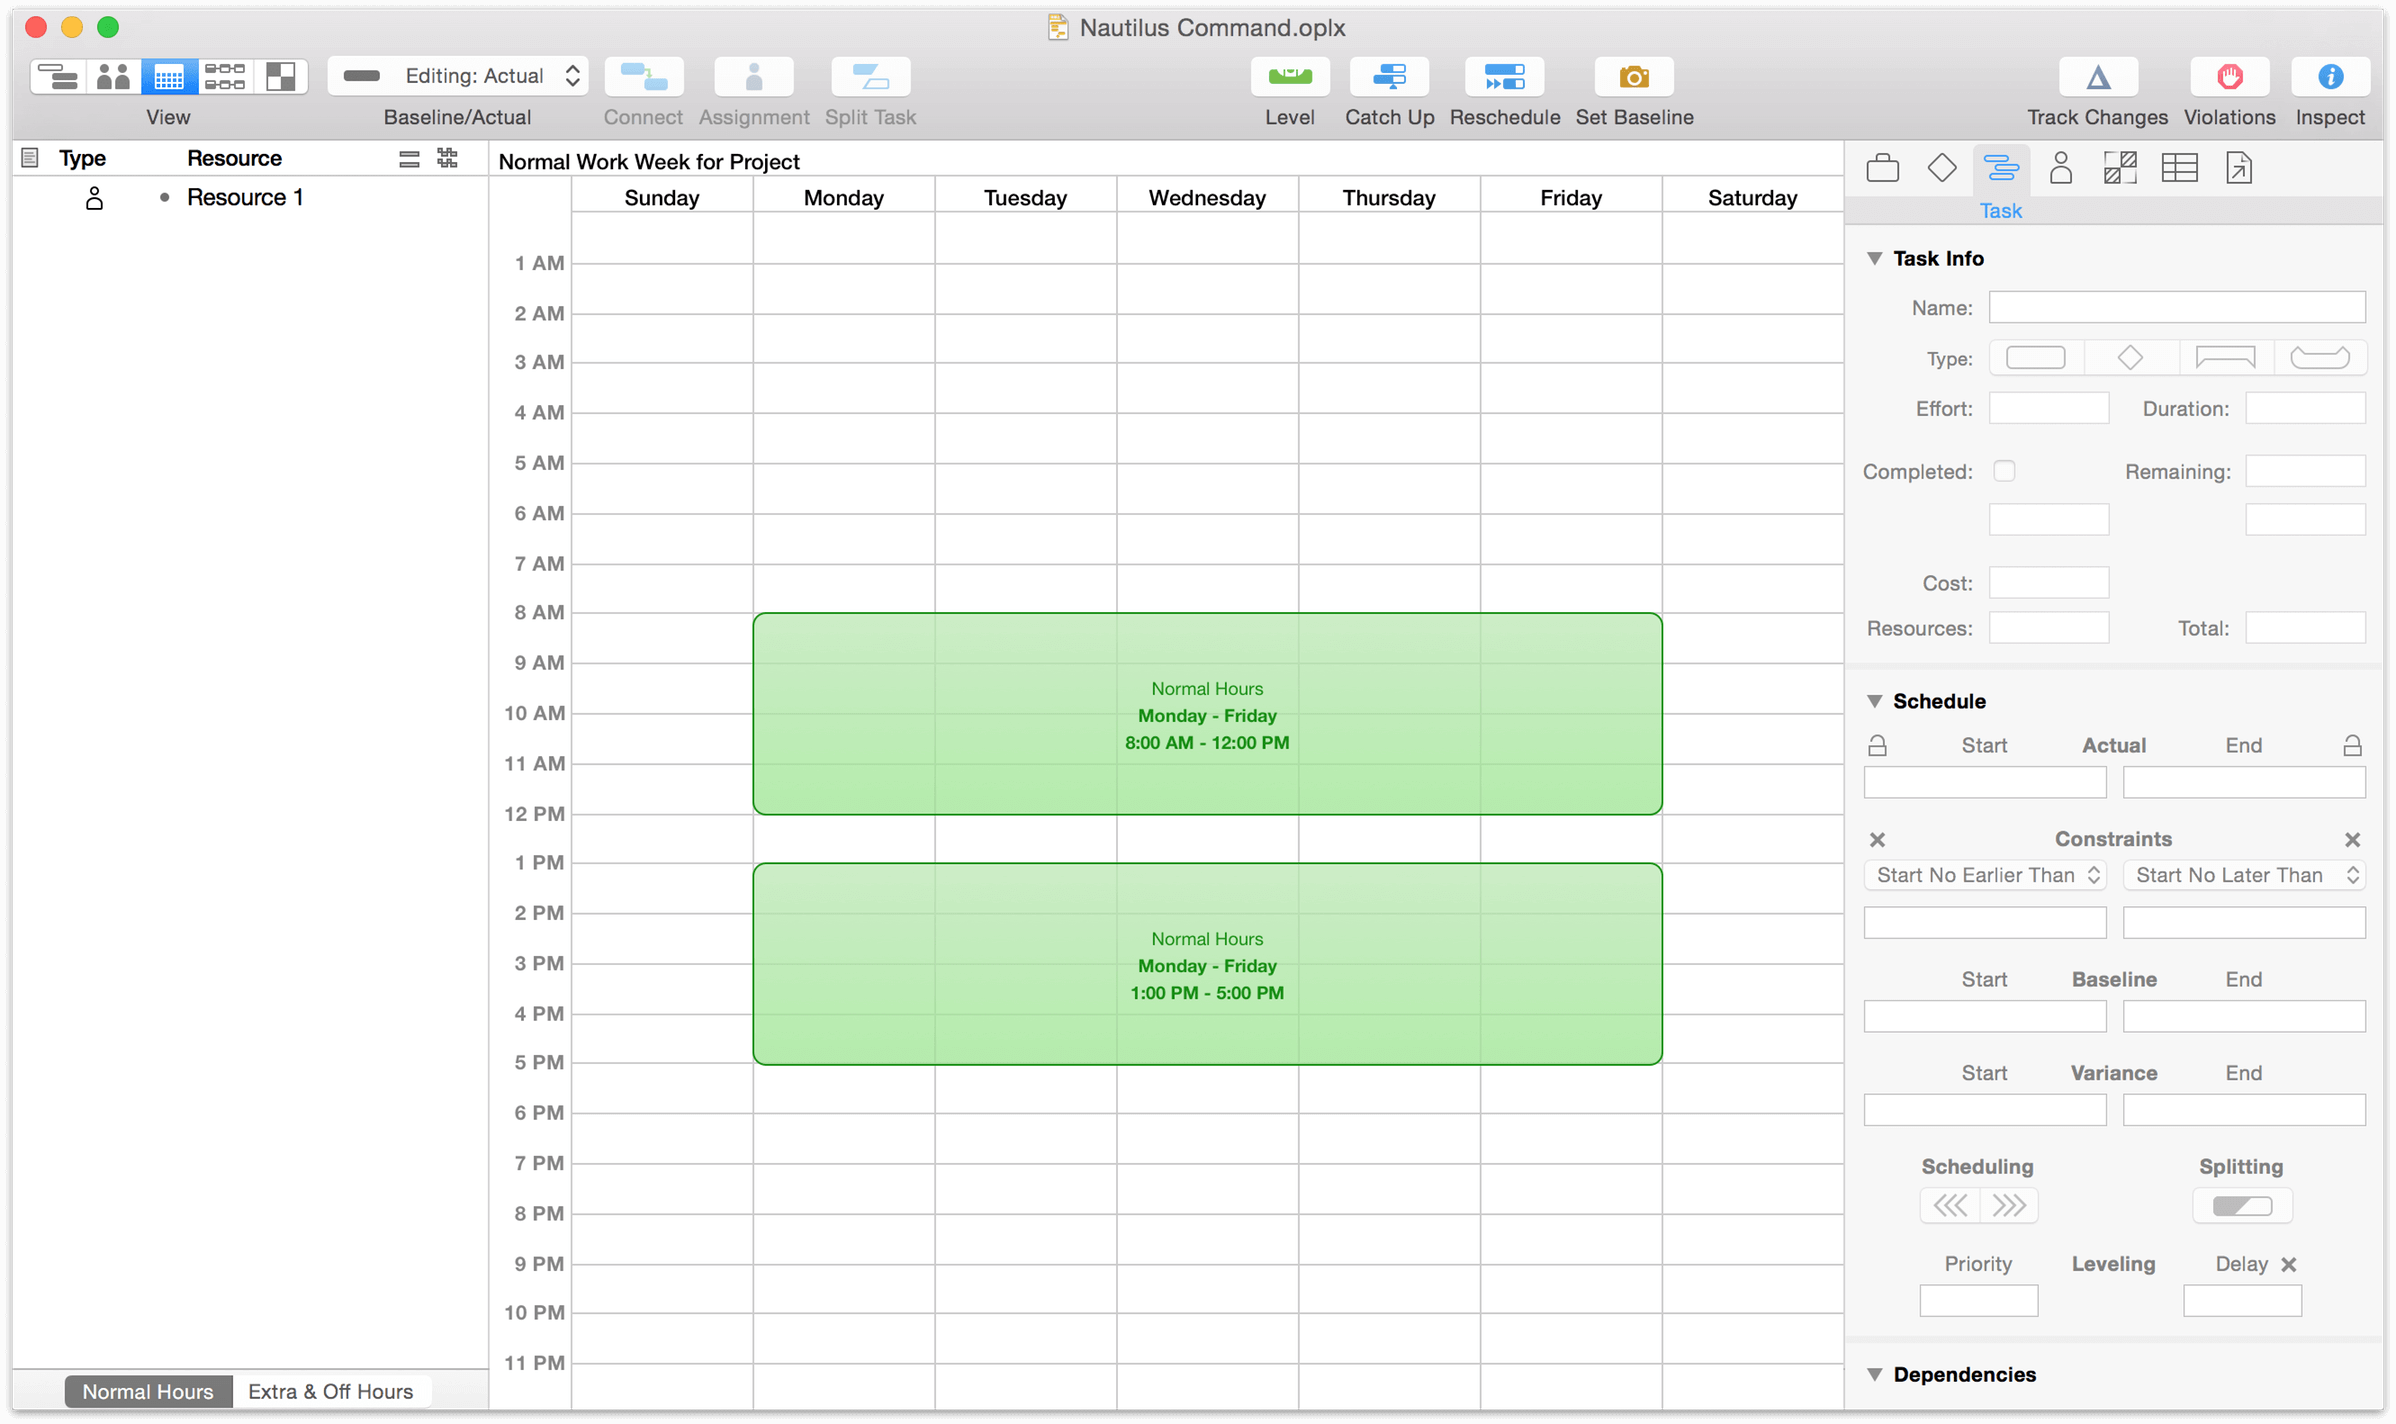
Task: Select the Calendar view icon
Action: click(168, 77)
